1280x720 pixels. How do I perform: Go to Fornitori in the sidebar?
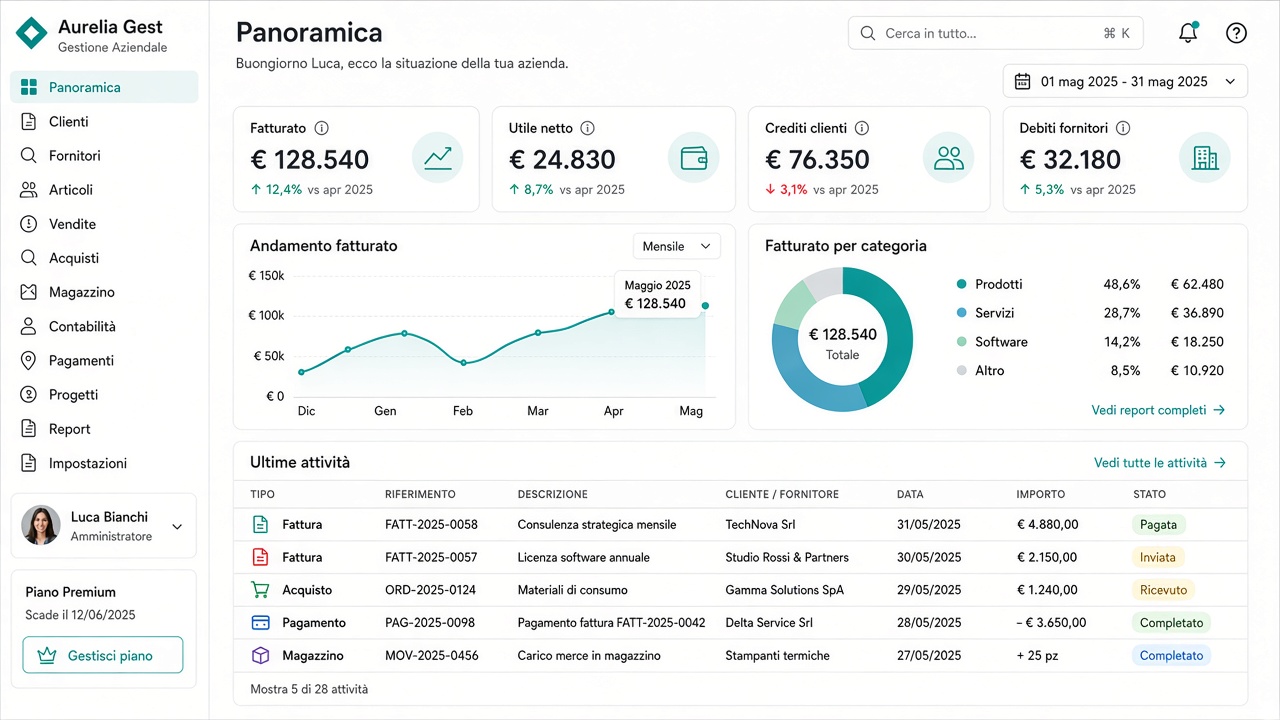104,155
